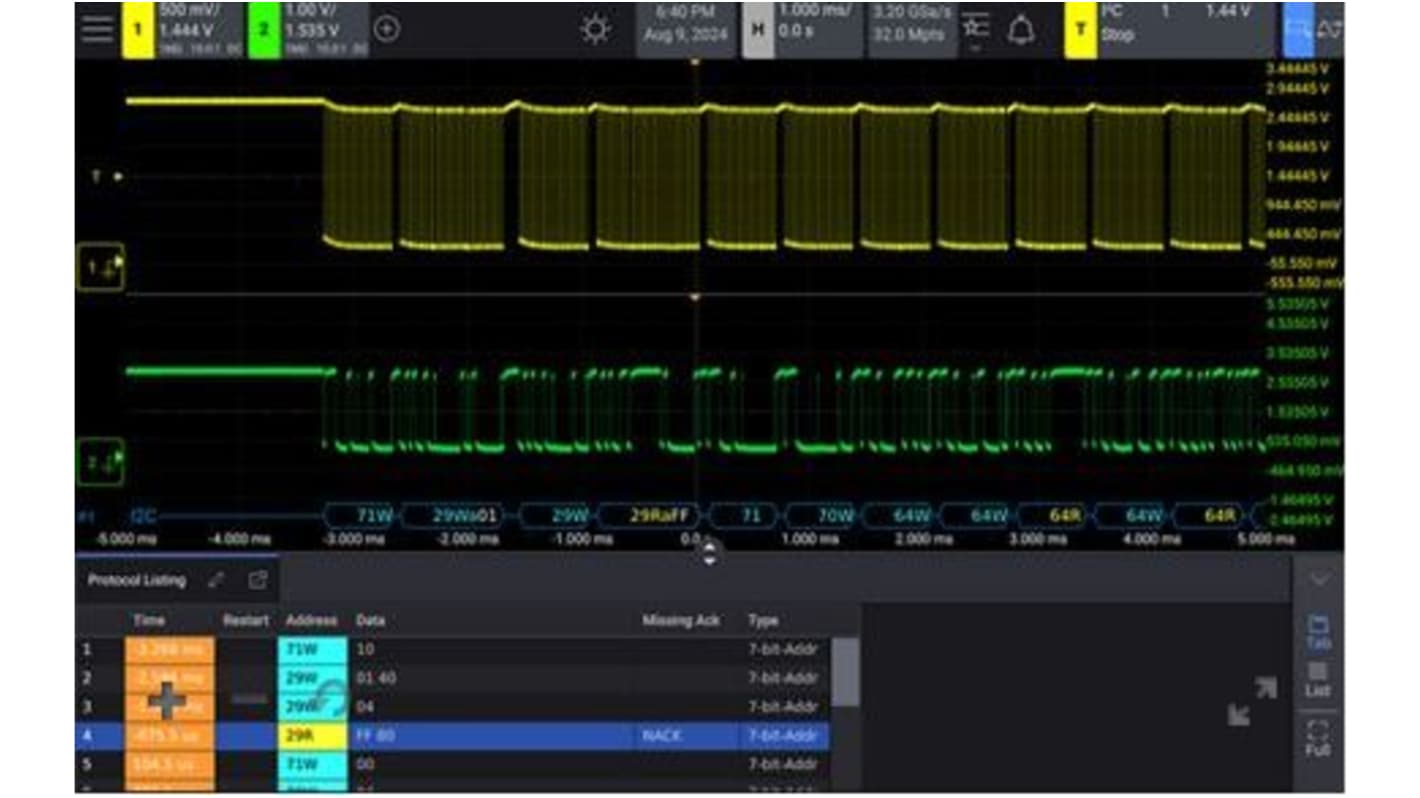
Task: Select the trigger level T marker
Action: point(107,177)
